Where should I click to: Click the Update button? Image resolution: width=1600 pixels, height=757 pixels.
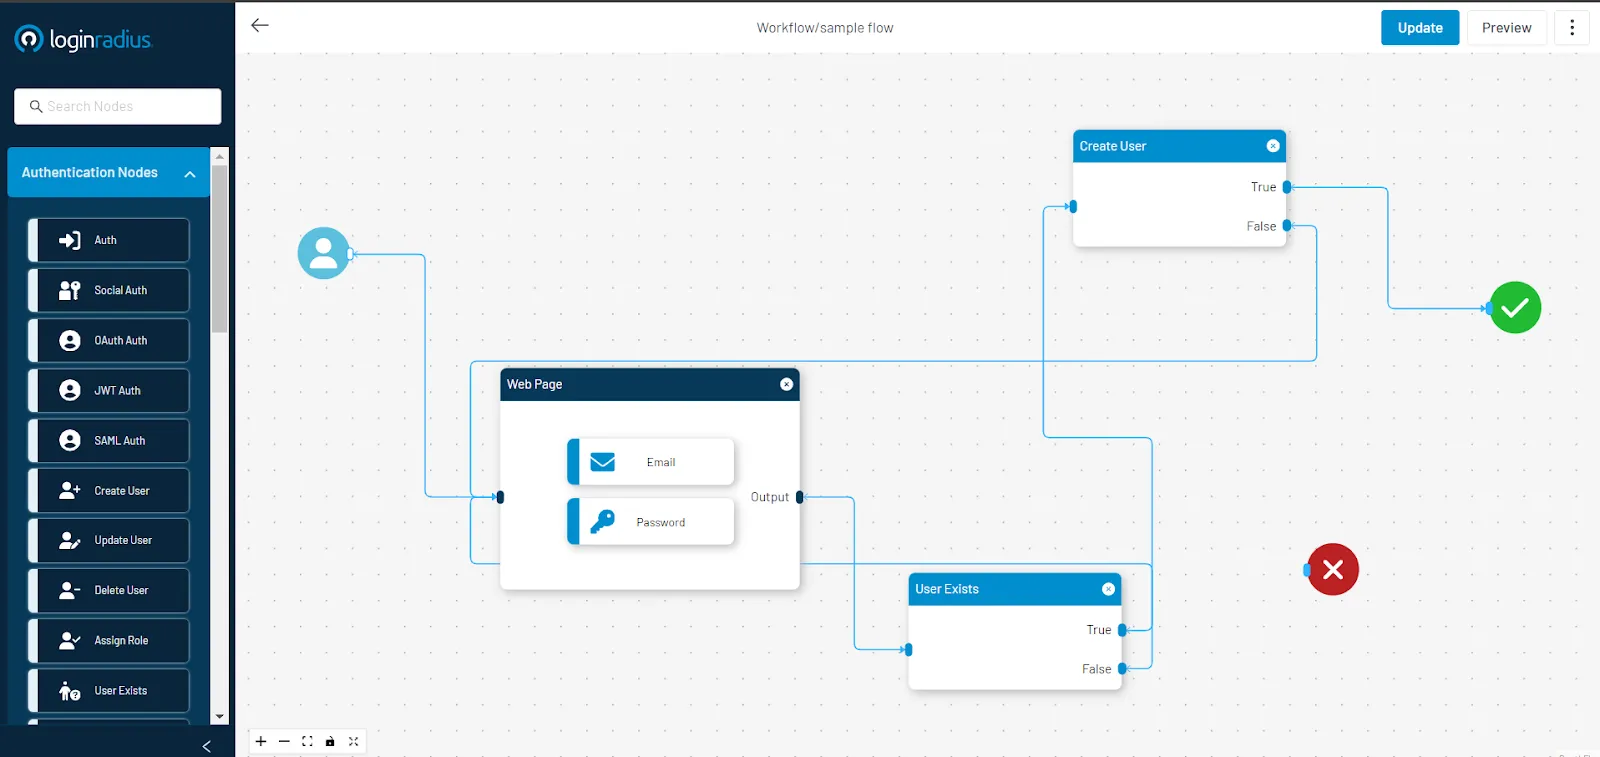(x=1419, y=28)
